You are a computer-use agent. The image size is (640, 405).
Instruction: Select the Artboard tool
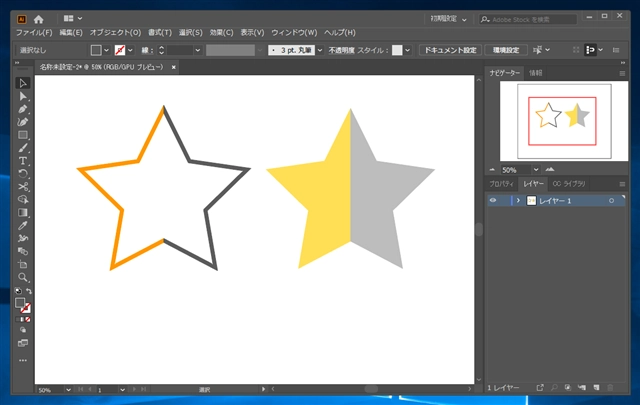[x=23, y=264]
